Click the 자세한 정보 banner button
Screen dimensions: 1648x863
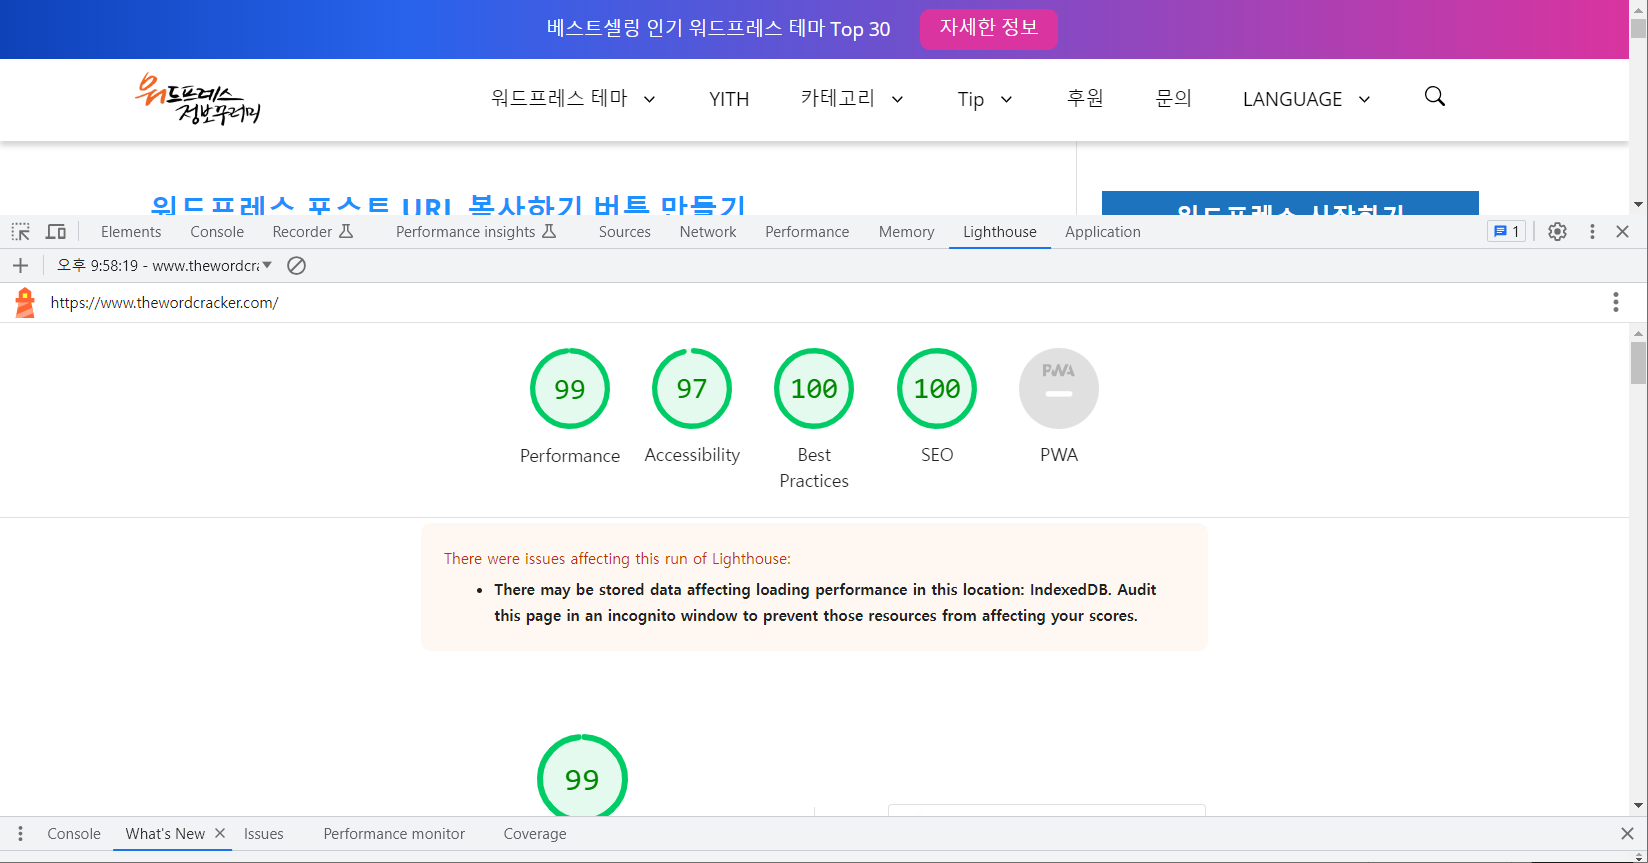click(x=988, y=28)
